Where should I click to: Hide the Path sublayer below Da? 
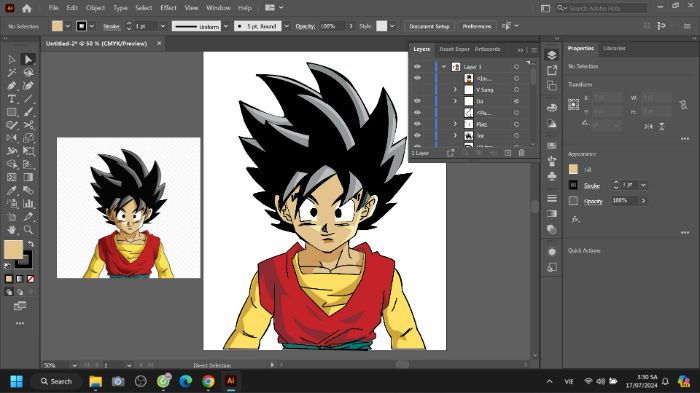pyautogui.click(x=417, y=113)
